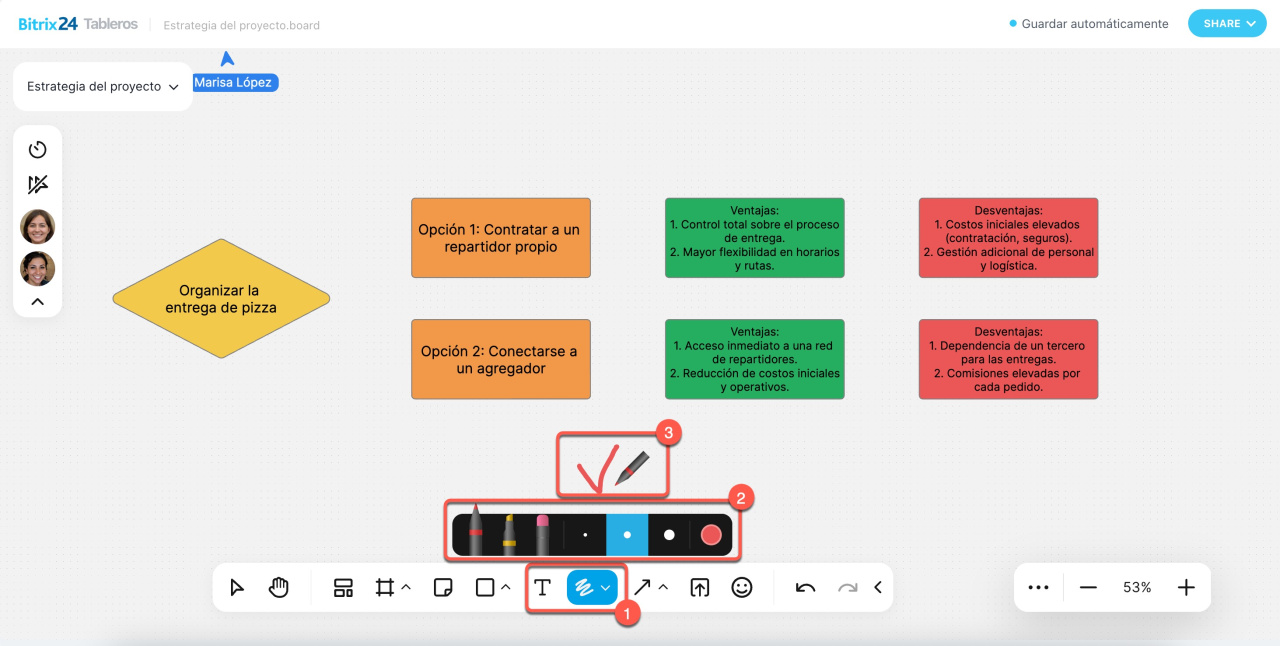This screenshot has width=1280, height=646.
Task: Switch to the highlighter marker
Action: pyautogui.click(x=509, y=534)
